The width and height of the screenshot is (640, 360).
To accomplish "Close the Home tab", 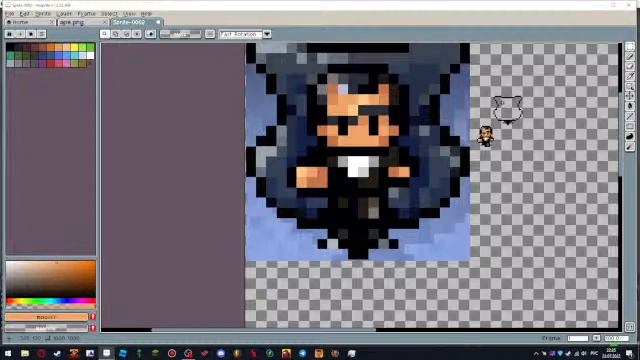I will (x=52, y=22).
